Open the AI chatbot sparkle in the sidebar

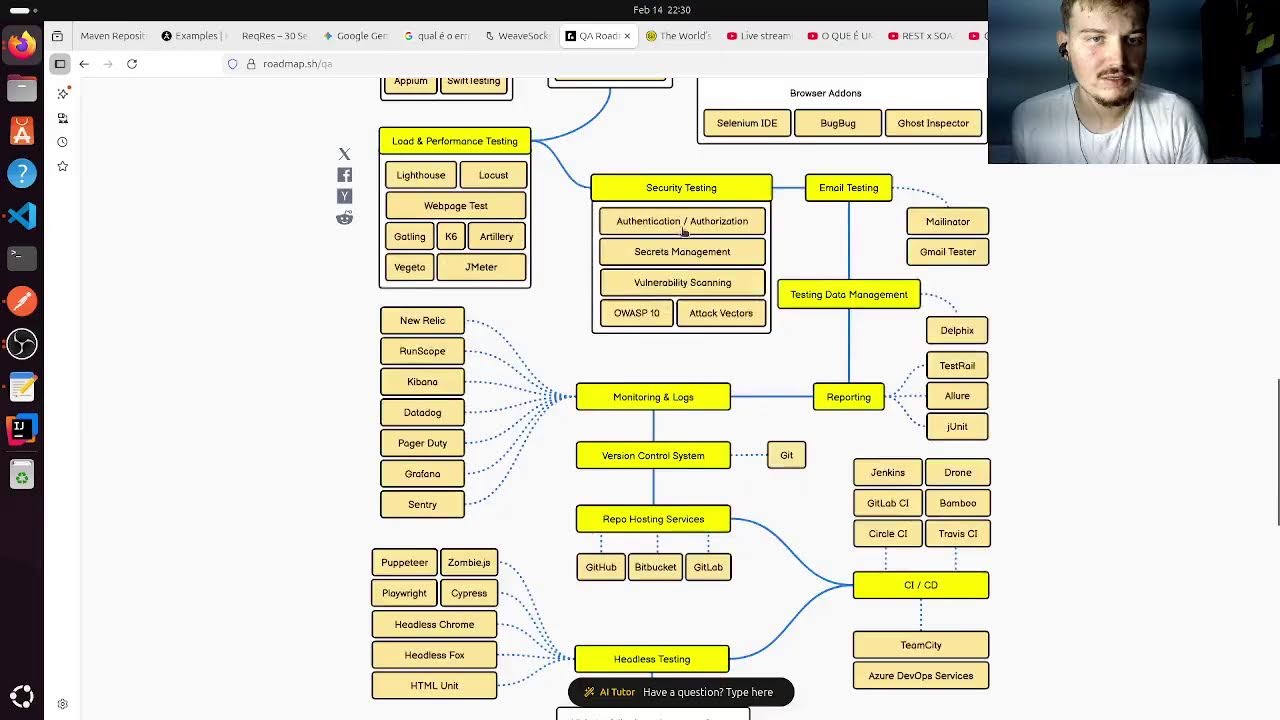(x=62, y=93)
